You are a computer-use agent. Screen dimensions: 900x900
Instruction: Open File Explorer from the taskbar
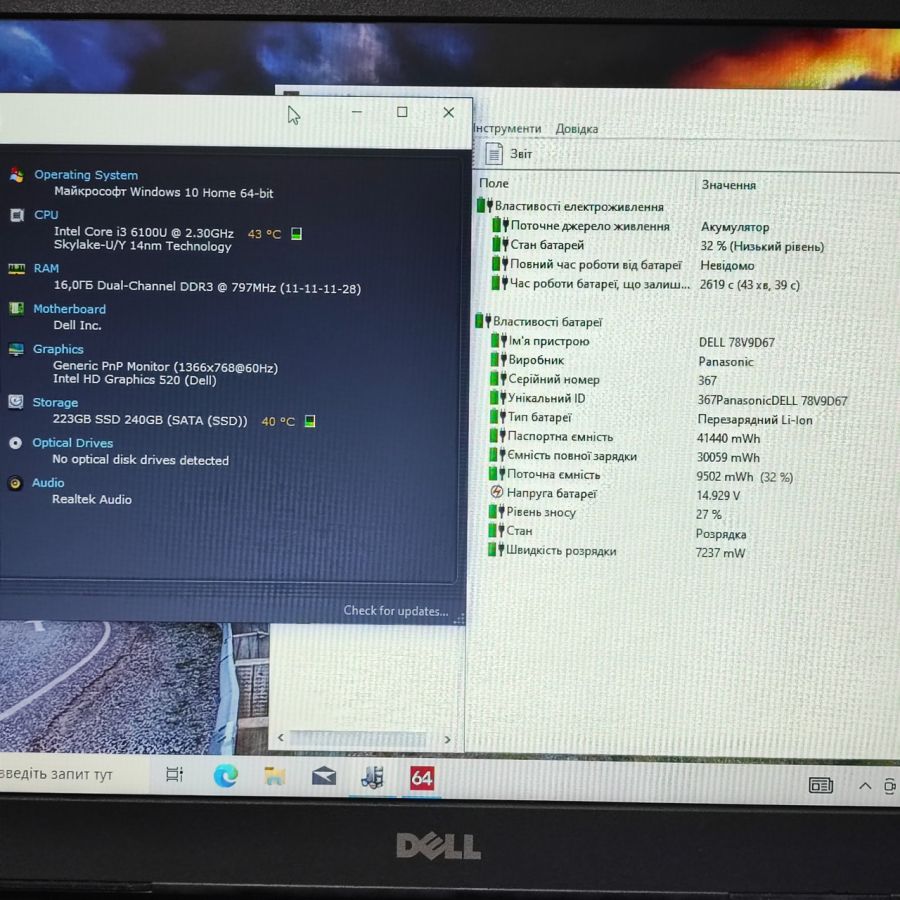click(275, 777)
